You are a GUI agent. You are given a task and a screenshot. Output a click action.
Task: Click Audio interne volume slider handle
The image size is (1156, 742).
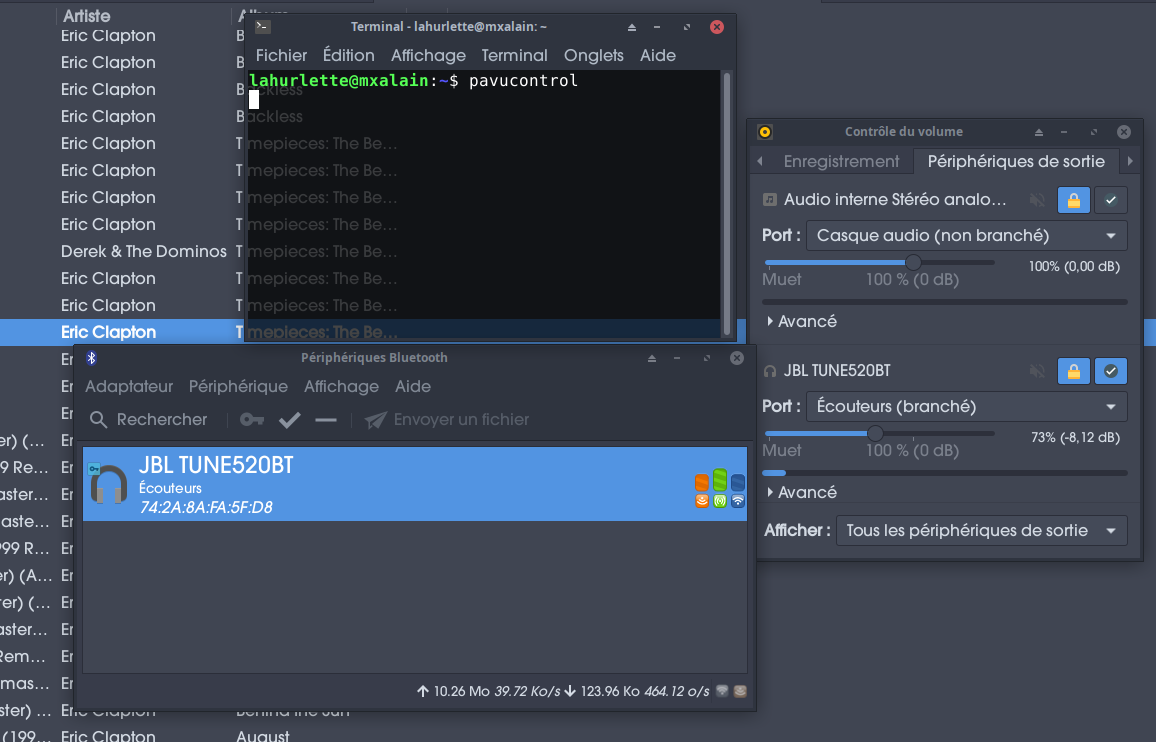913,262
